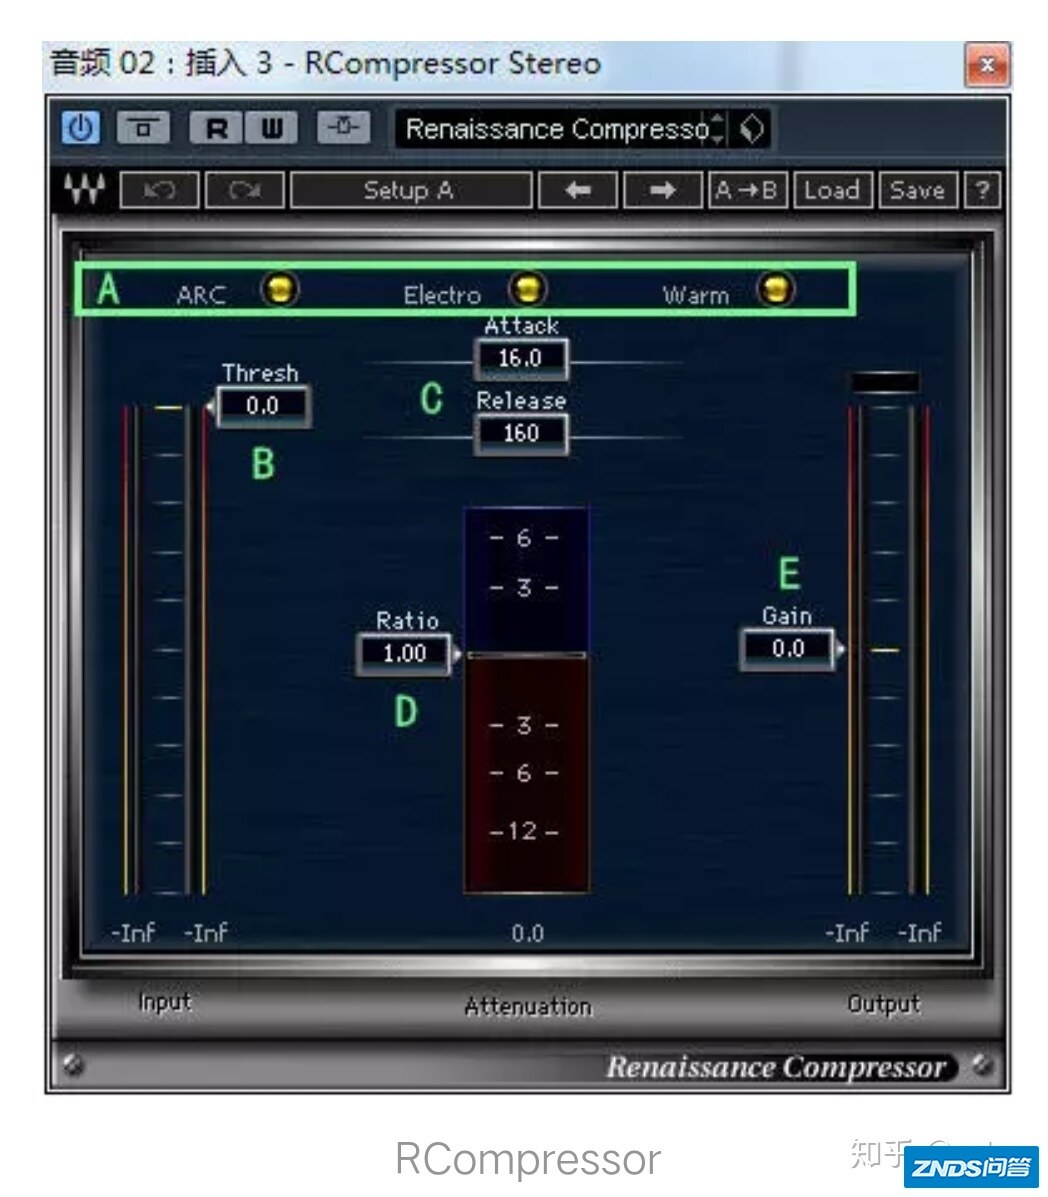The width and height of the screenshot is (1048, 1197).
Task: Click the Waves logo icon
Action: (84, 189)
